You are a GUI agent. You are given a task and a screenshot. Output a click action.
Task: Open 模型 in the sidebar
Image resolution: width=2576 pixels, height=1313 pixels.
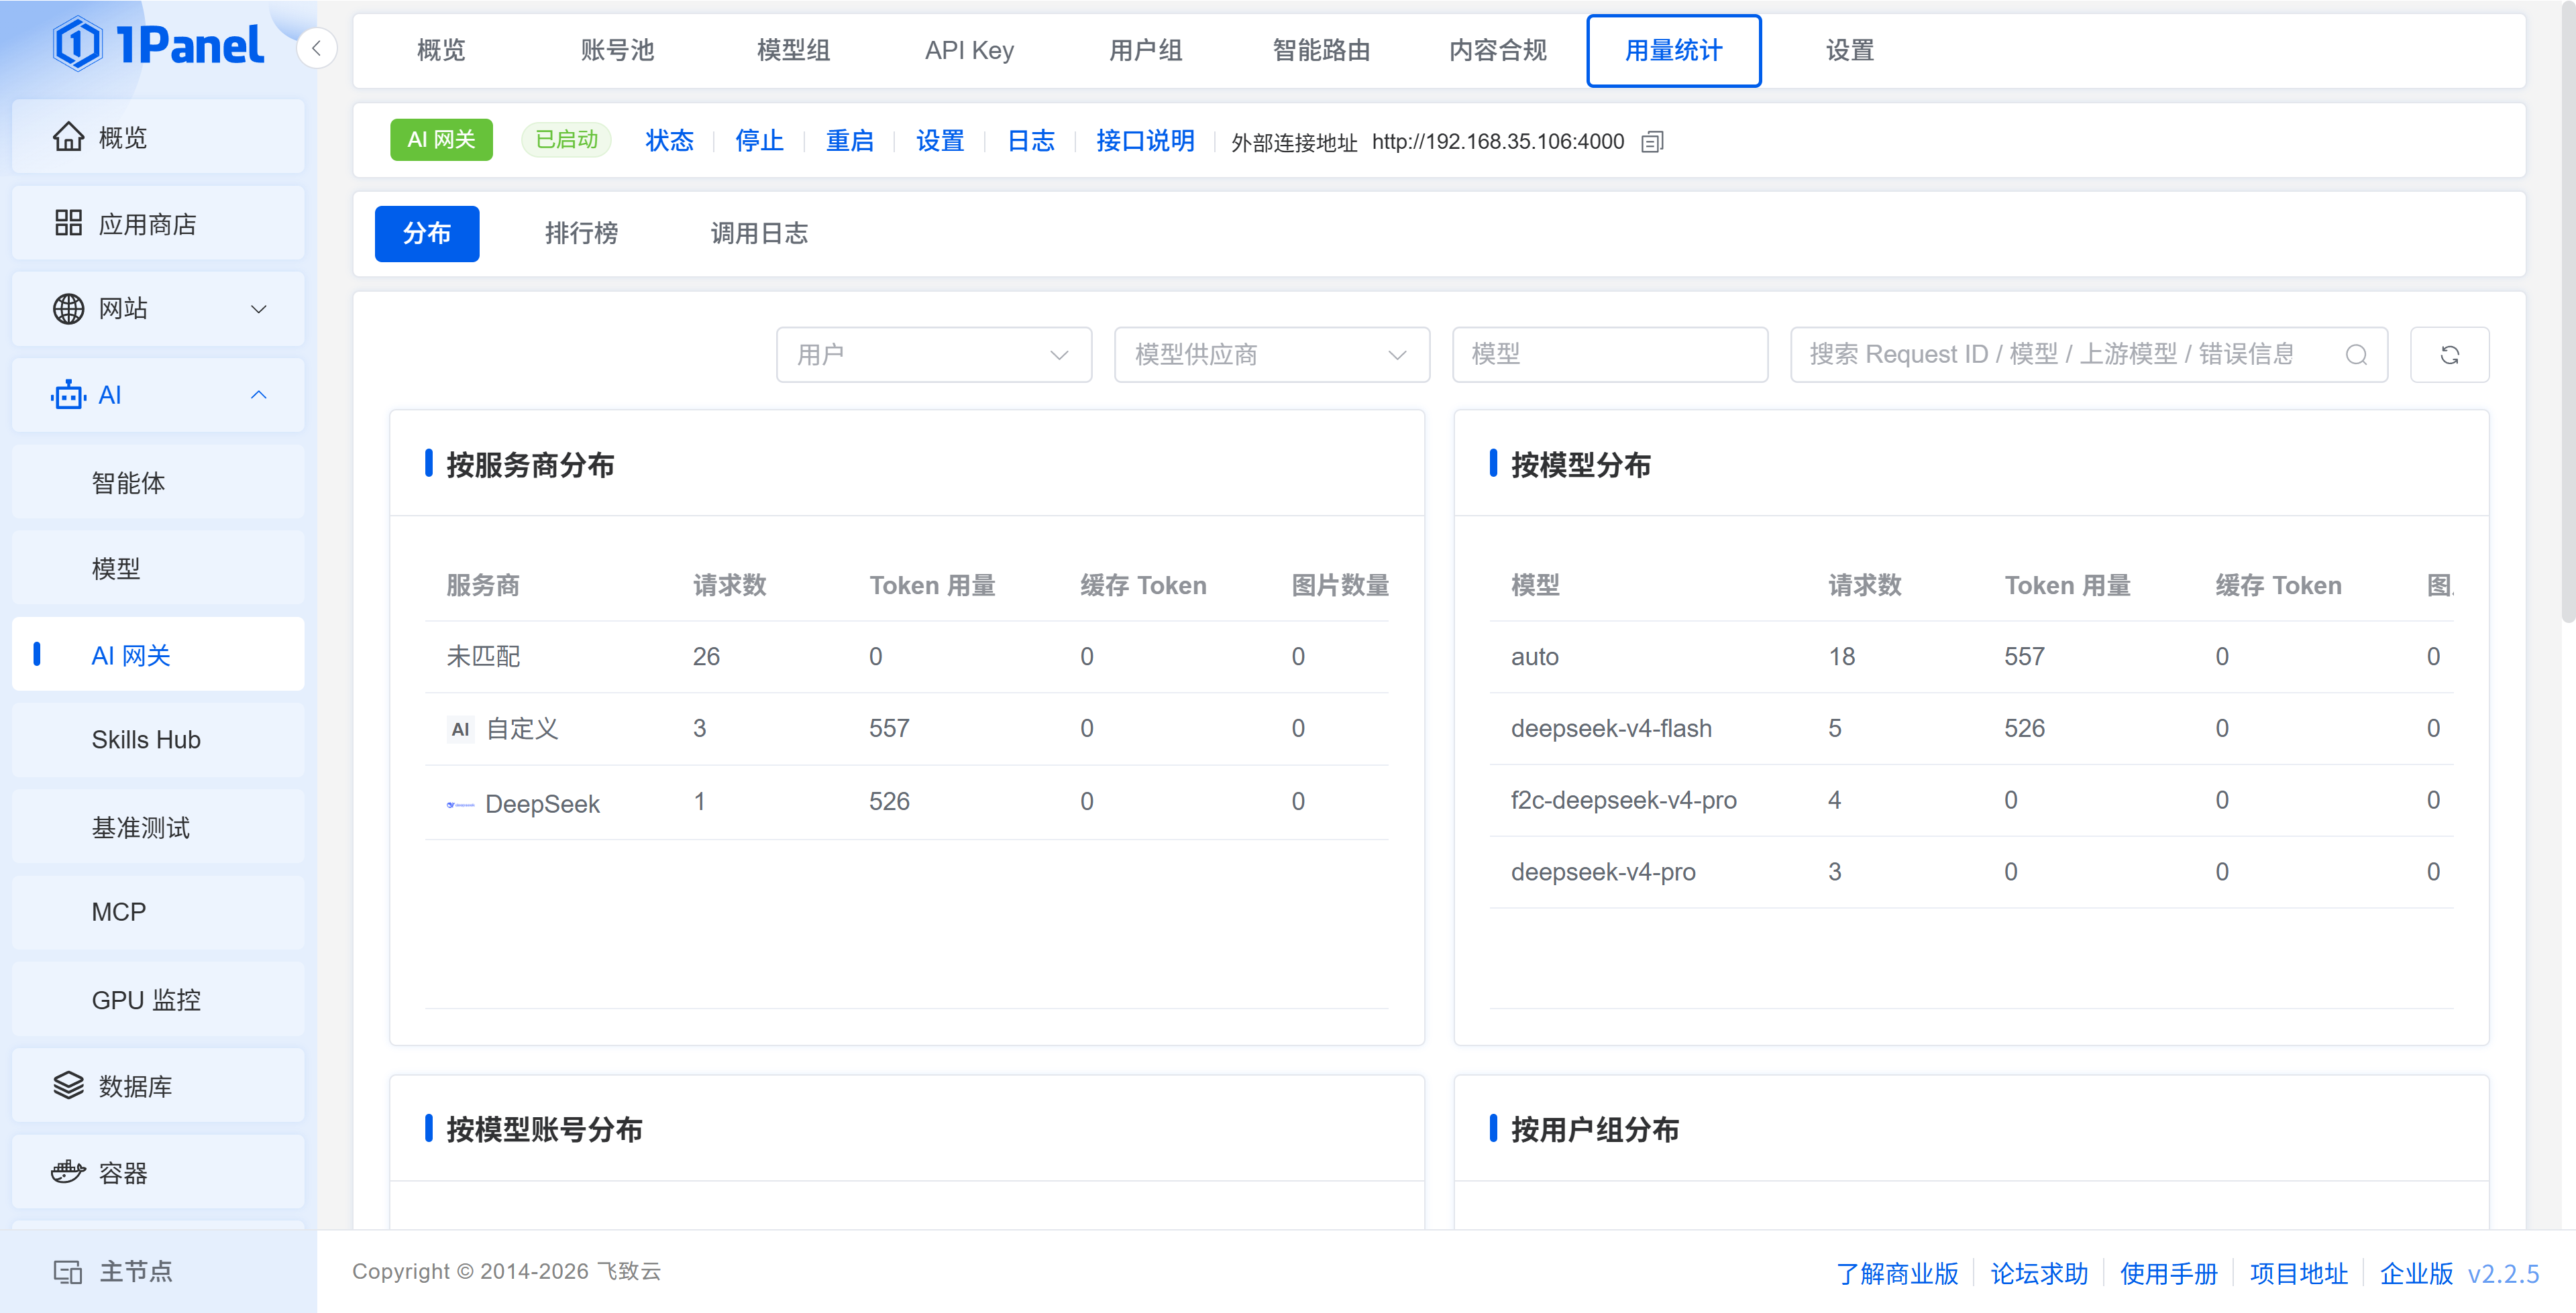[x=158, y=569]
